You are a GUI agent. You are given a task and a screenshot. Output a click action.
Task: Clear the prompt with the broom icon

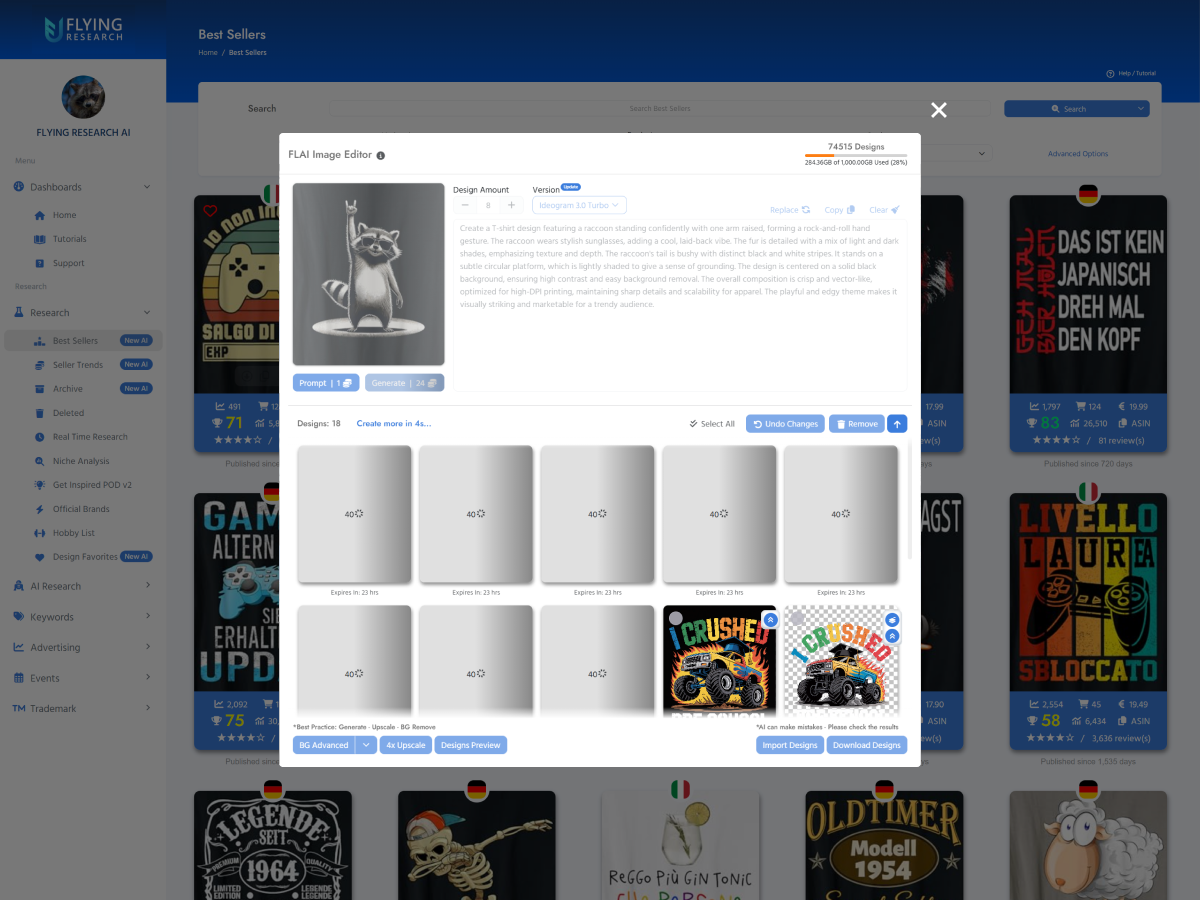(x=895, y=210)
